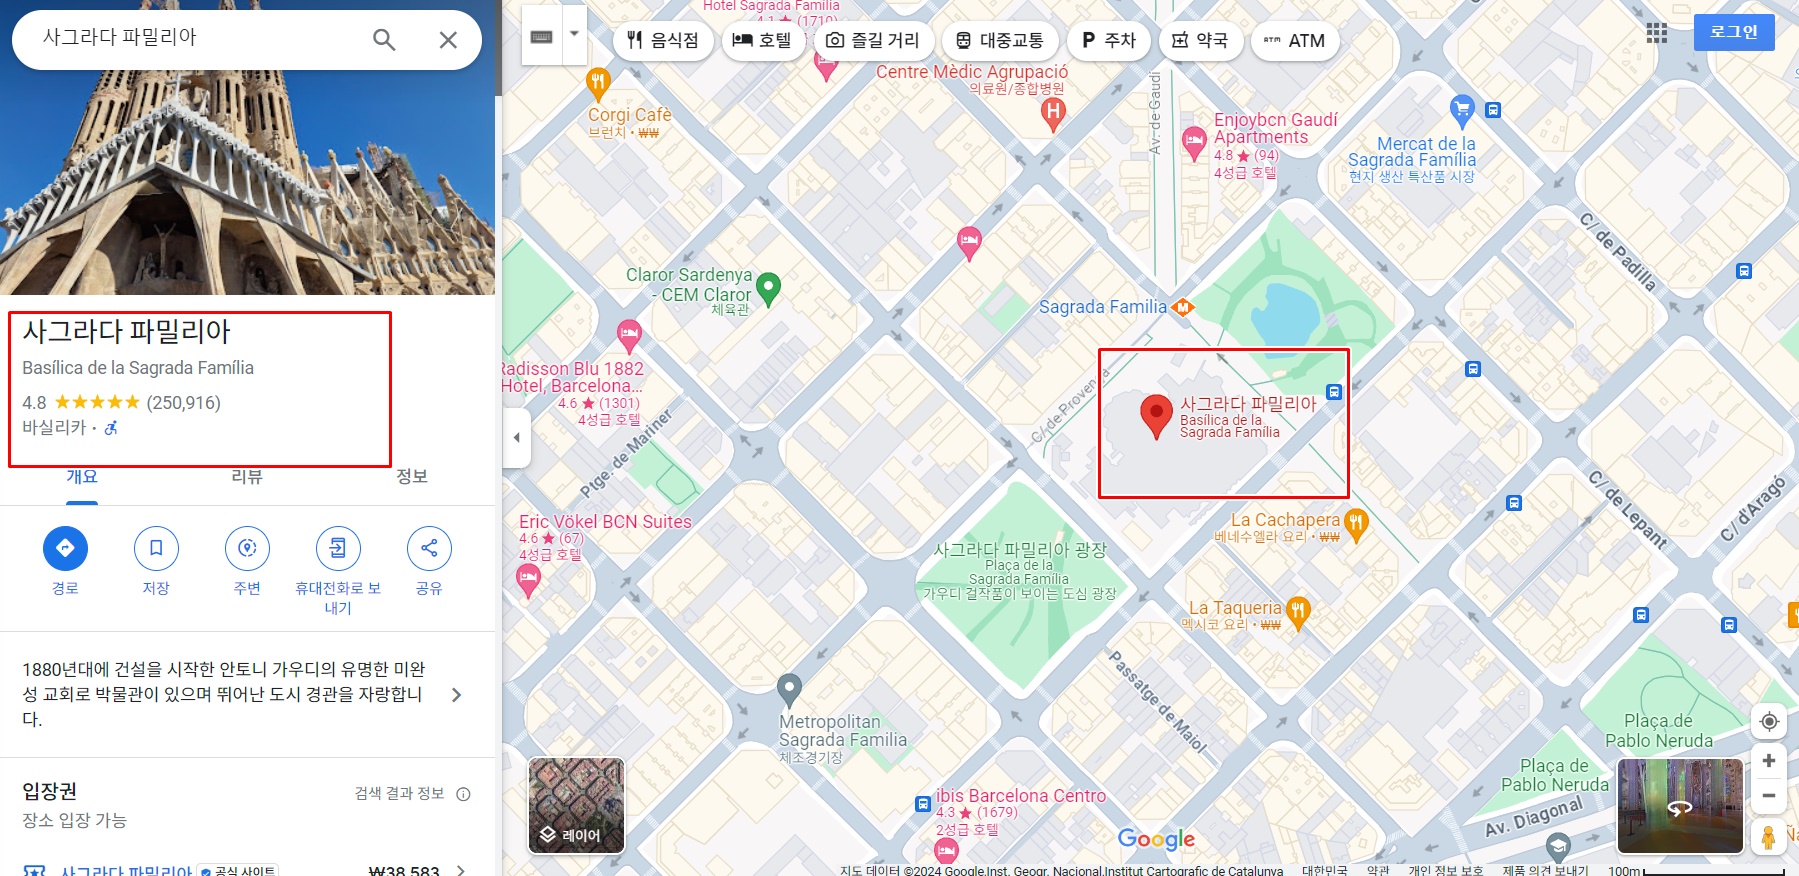Click the search magnifier icon

pyautogui.click(x=384, y=40)
